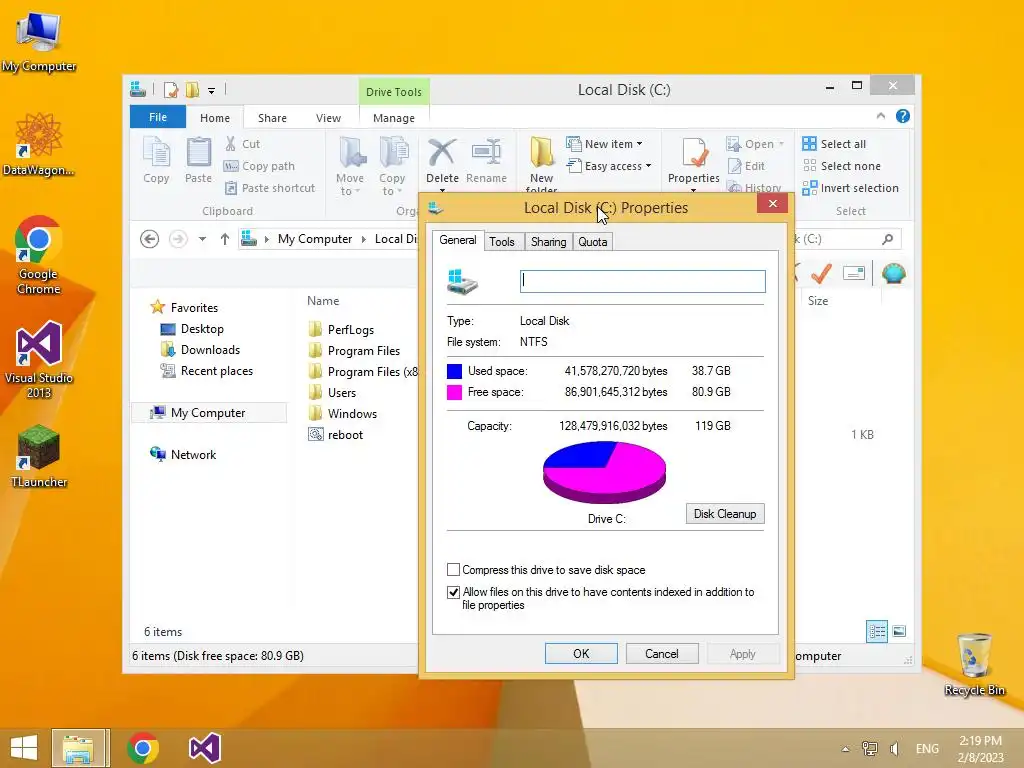1024x768 pixels.
Task: Launch Visual Studio 2013 desktop shortcut
Action: [39, 359]
